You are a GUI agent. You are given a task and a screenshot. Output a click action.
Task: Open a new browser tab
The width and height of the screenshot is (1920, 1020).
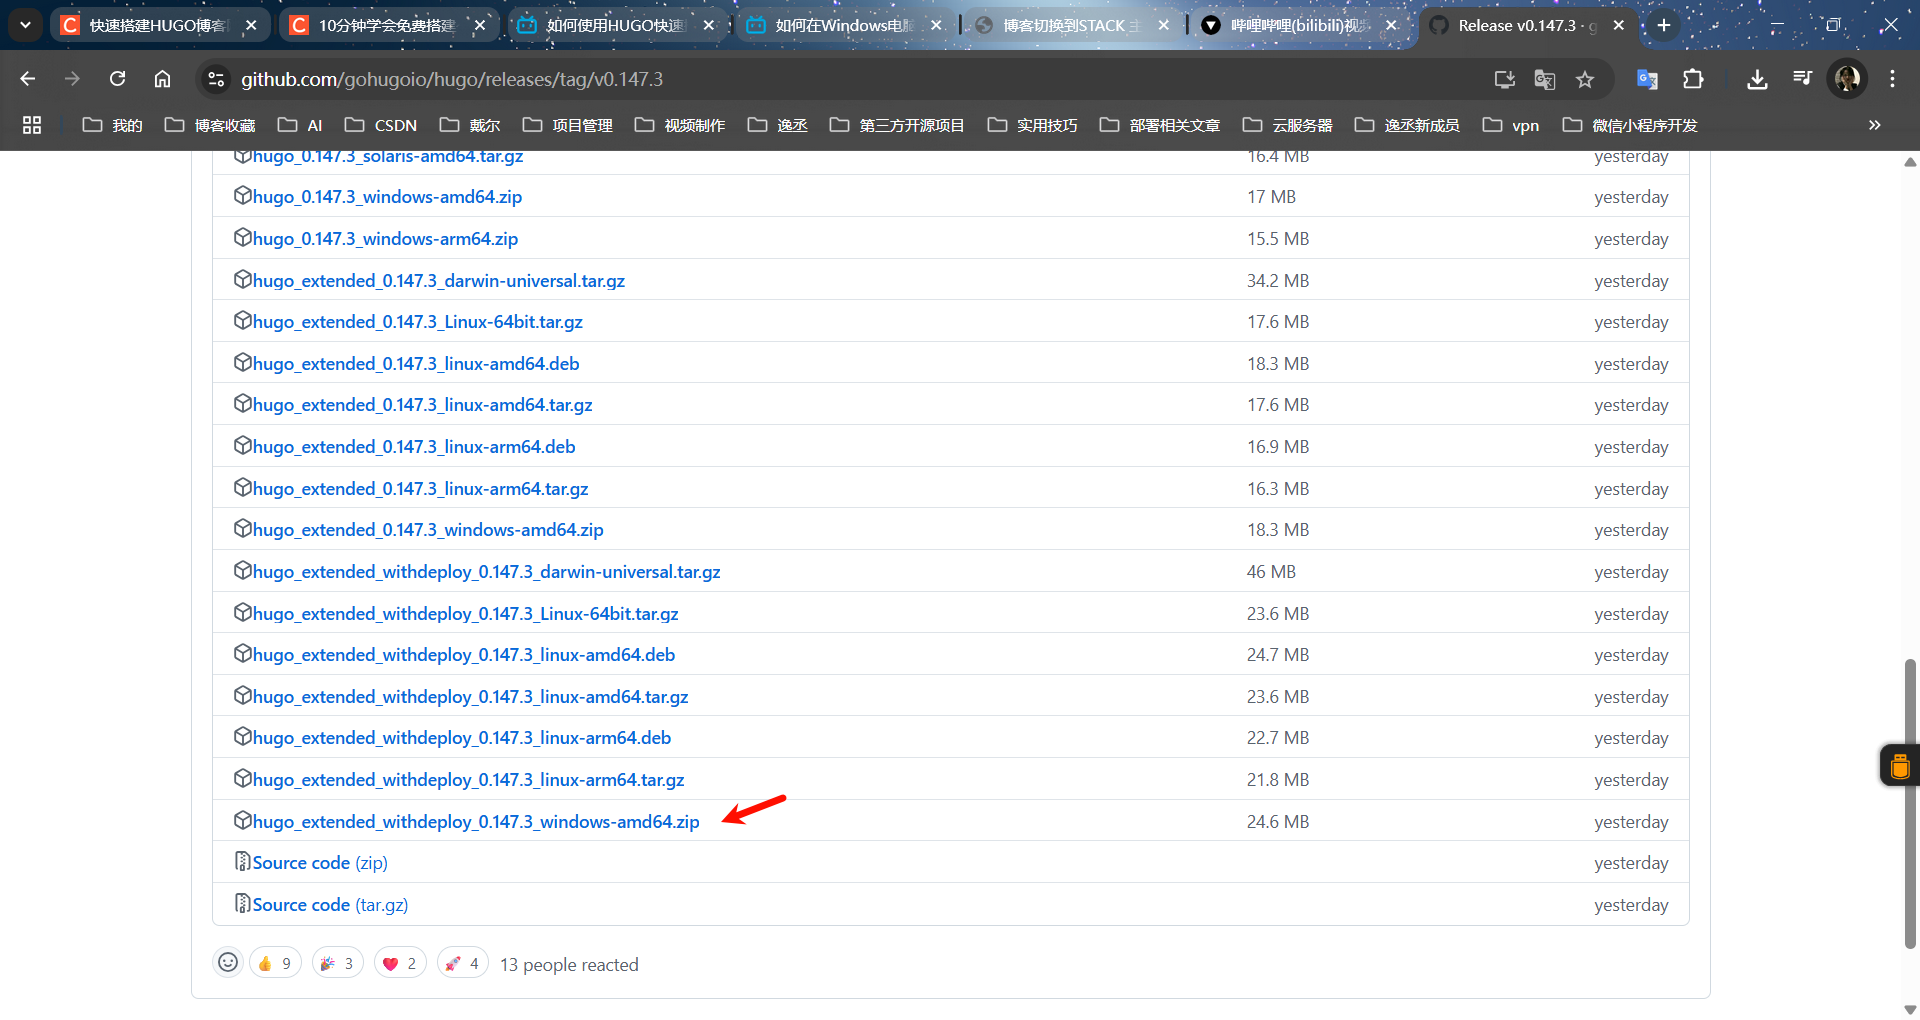coord(1664,25)
